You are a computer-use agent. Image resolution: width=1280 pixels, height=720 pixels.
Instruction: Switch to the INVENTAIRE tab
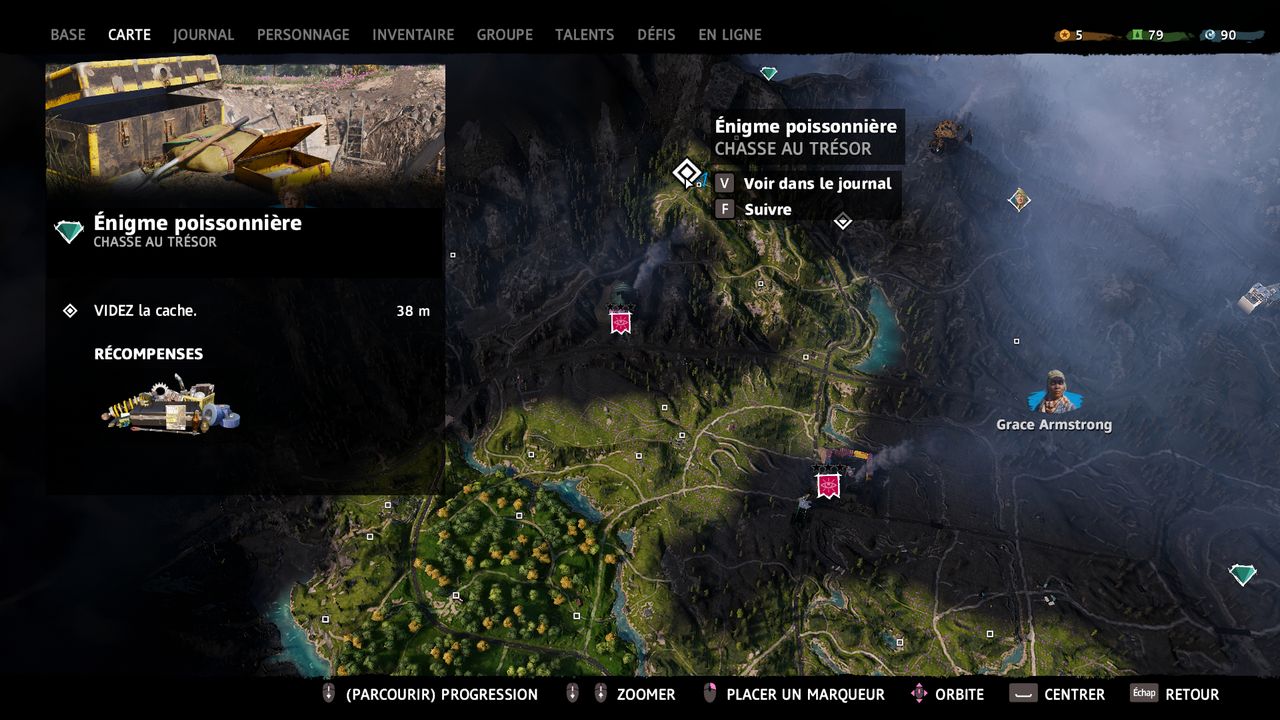click(413, 34)
